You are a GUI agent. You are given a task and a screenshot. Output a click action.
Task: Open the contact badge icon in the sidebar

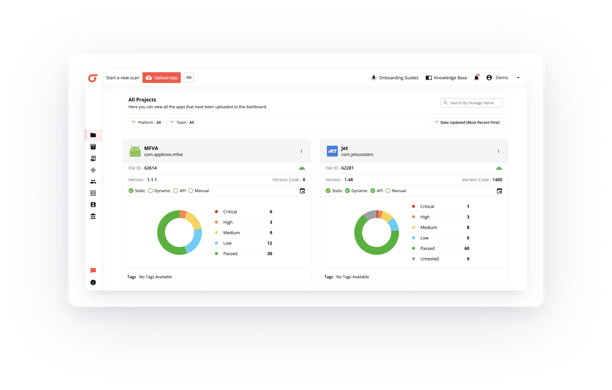click(x=93, y=205)
